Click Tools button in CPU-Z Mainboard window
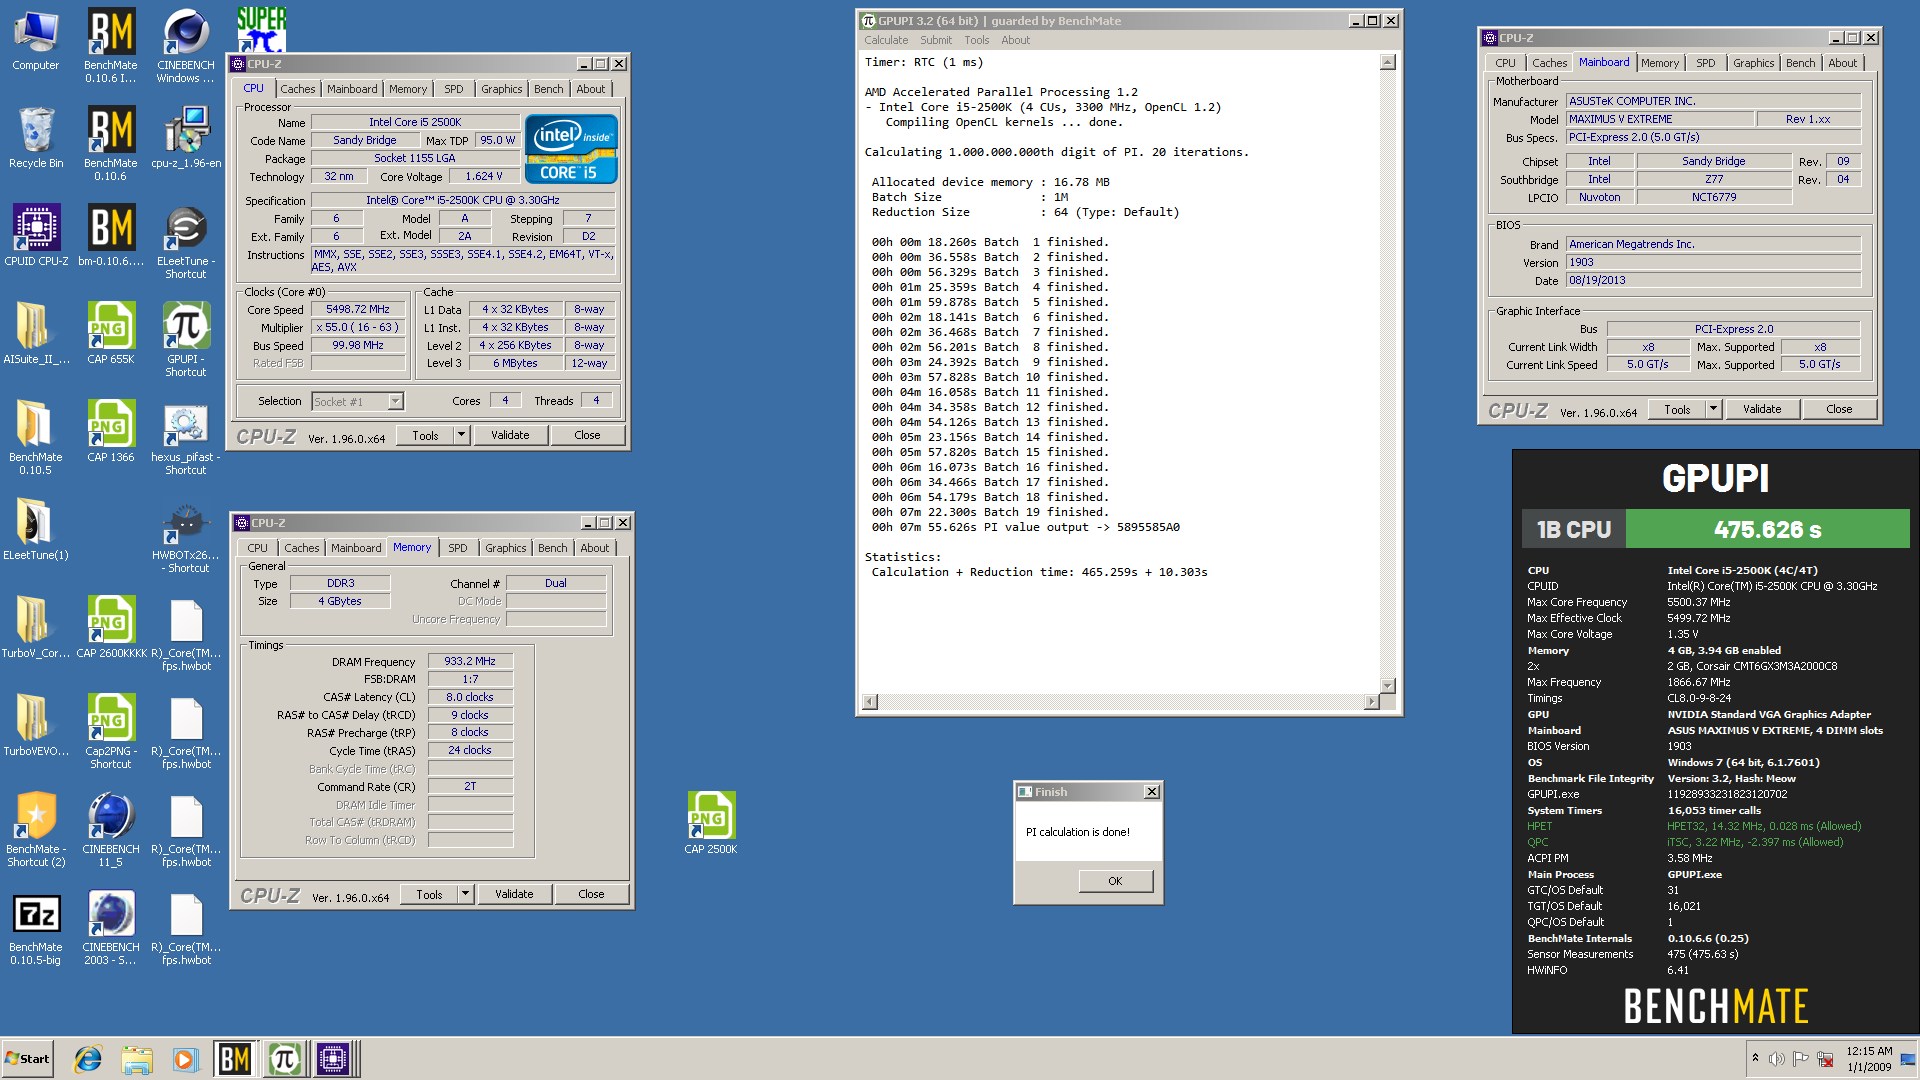The width and height of the screenshot is (1920, 1080). coord(1677,409)
